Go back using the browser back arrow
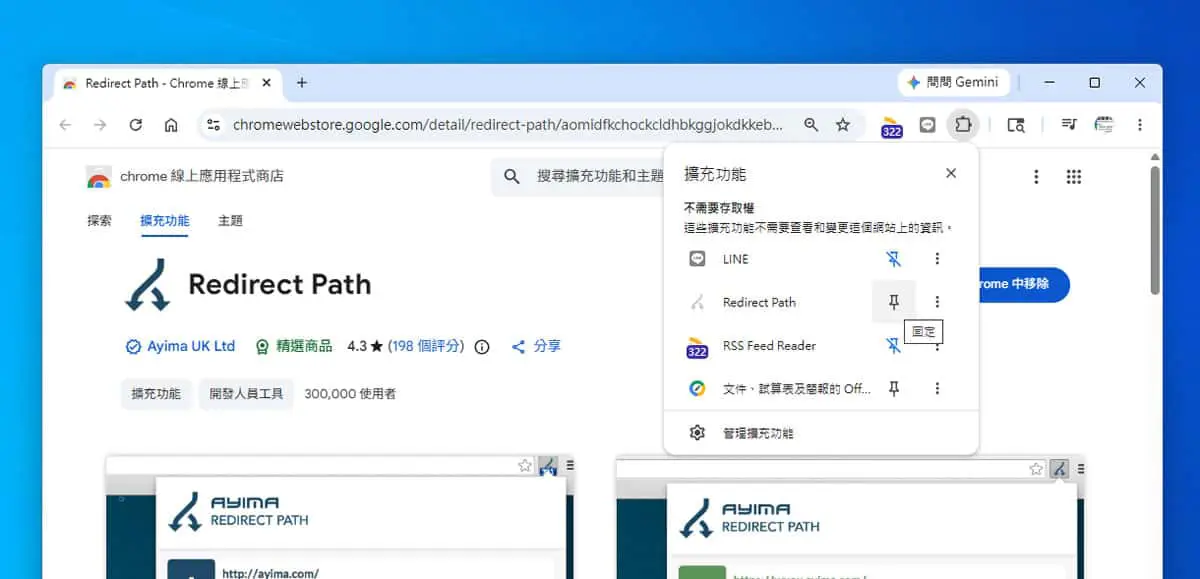 (x=65, y=125)
